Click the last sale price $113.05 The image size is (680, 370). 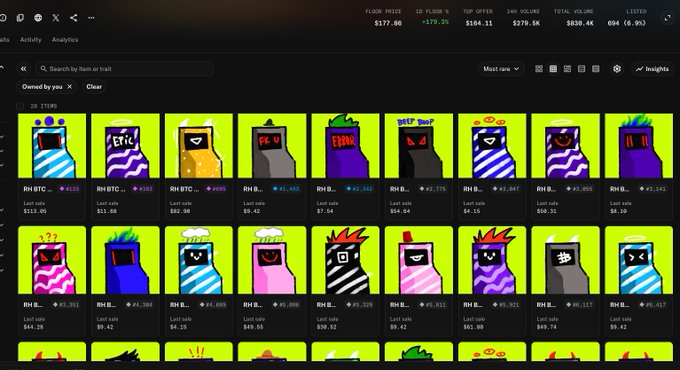coord(35,211)
